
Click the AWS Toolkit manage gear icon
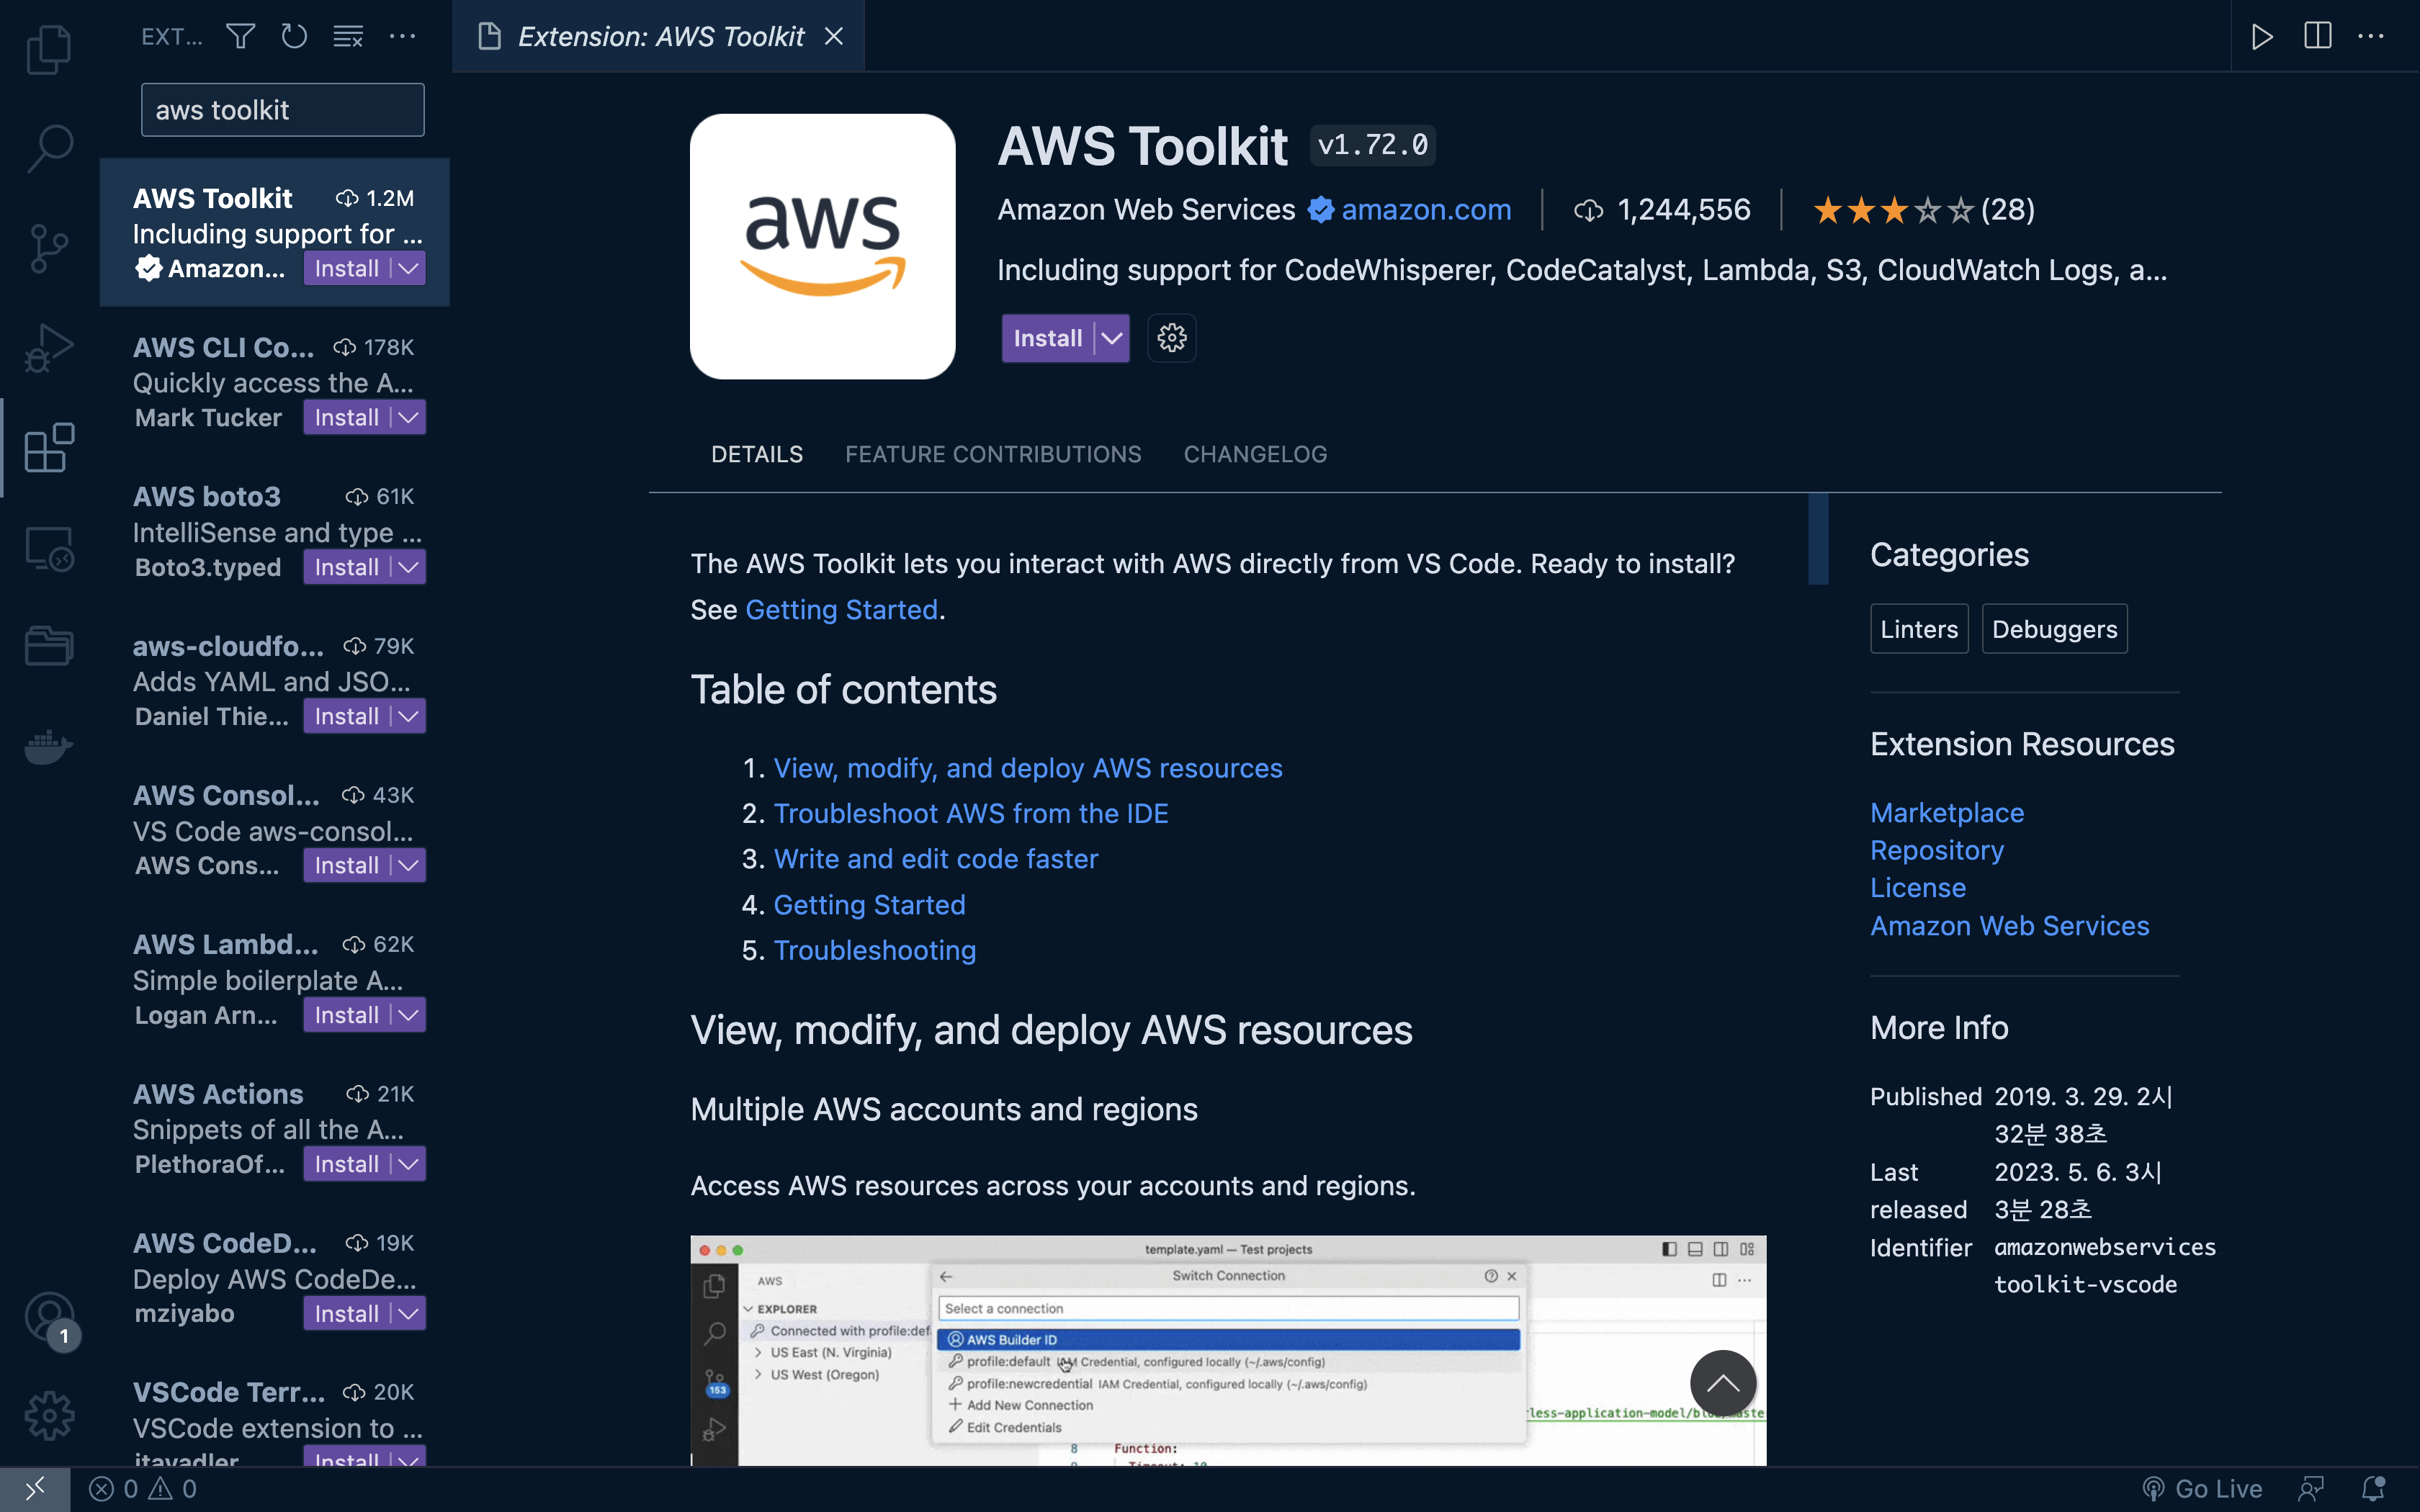(1171, 338)
